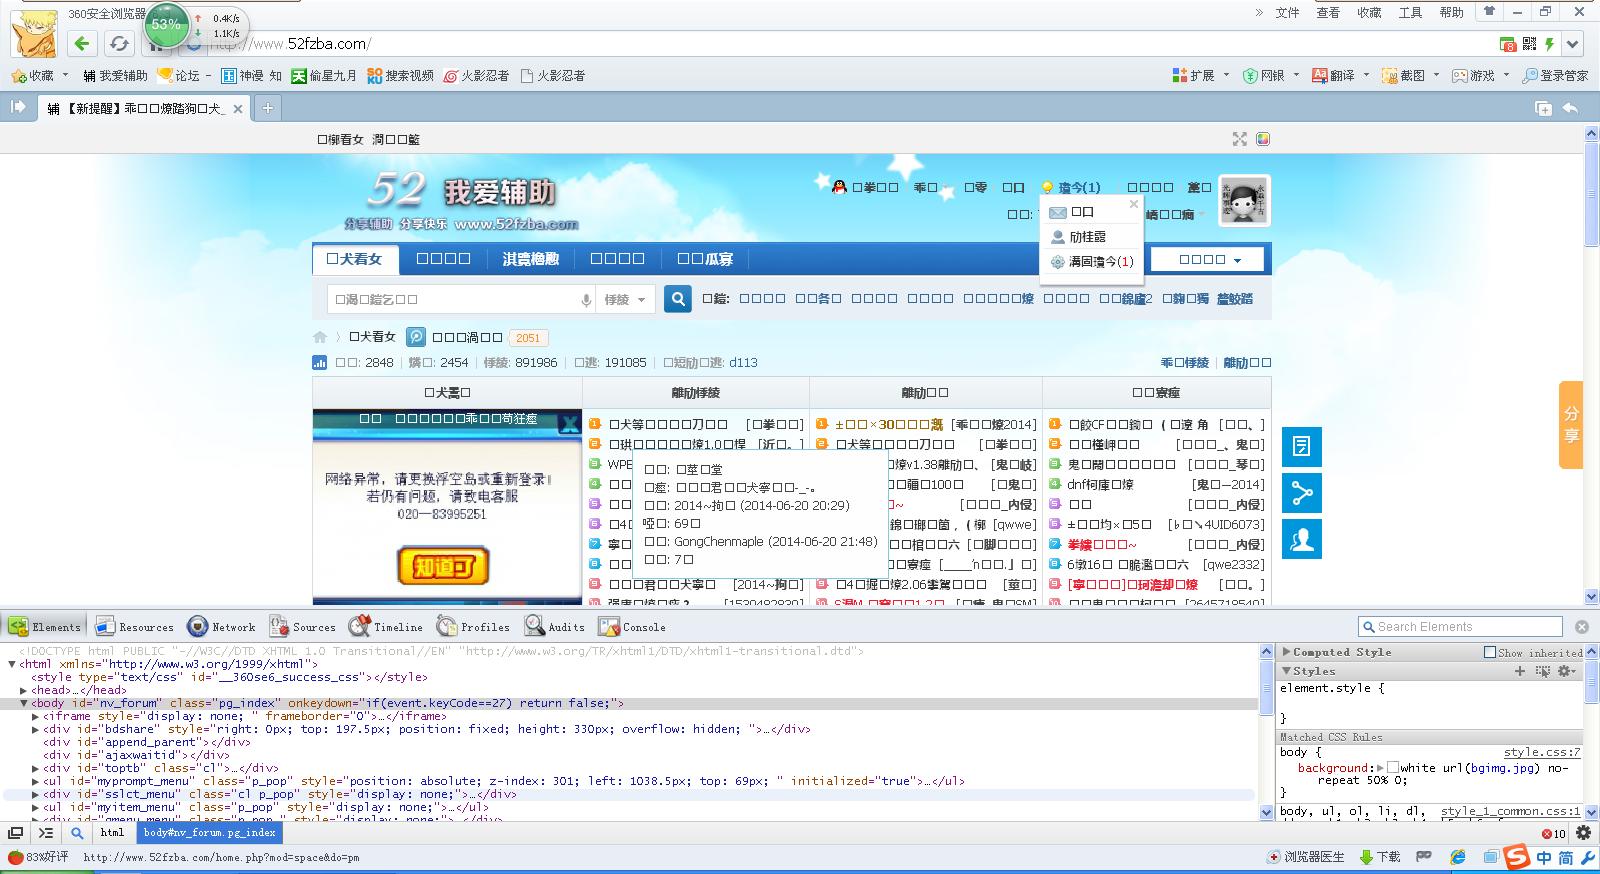Click the blue user contact side icon
The image size is (1600, 874).
tap(1302, 538)
